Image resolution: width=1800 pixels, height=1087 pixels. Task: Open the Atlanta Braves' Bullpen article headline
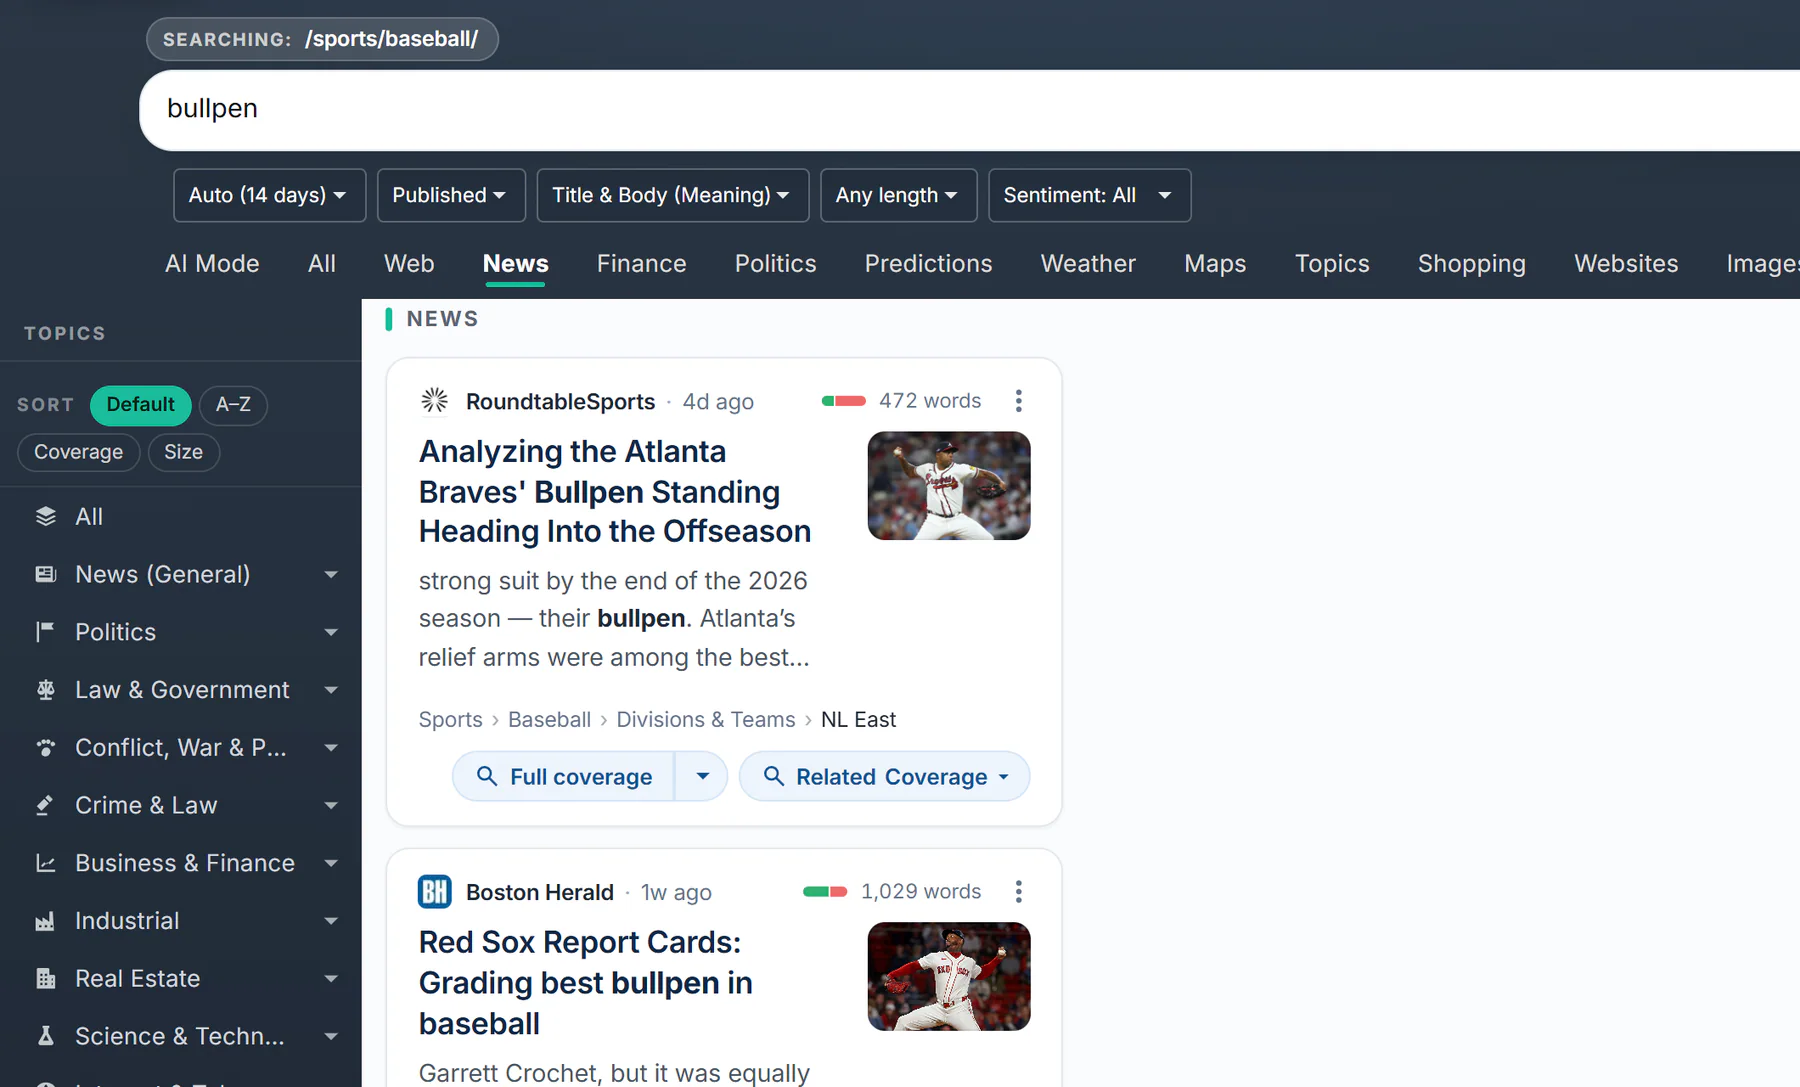pos(615,491)
